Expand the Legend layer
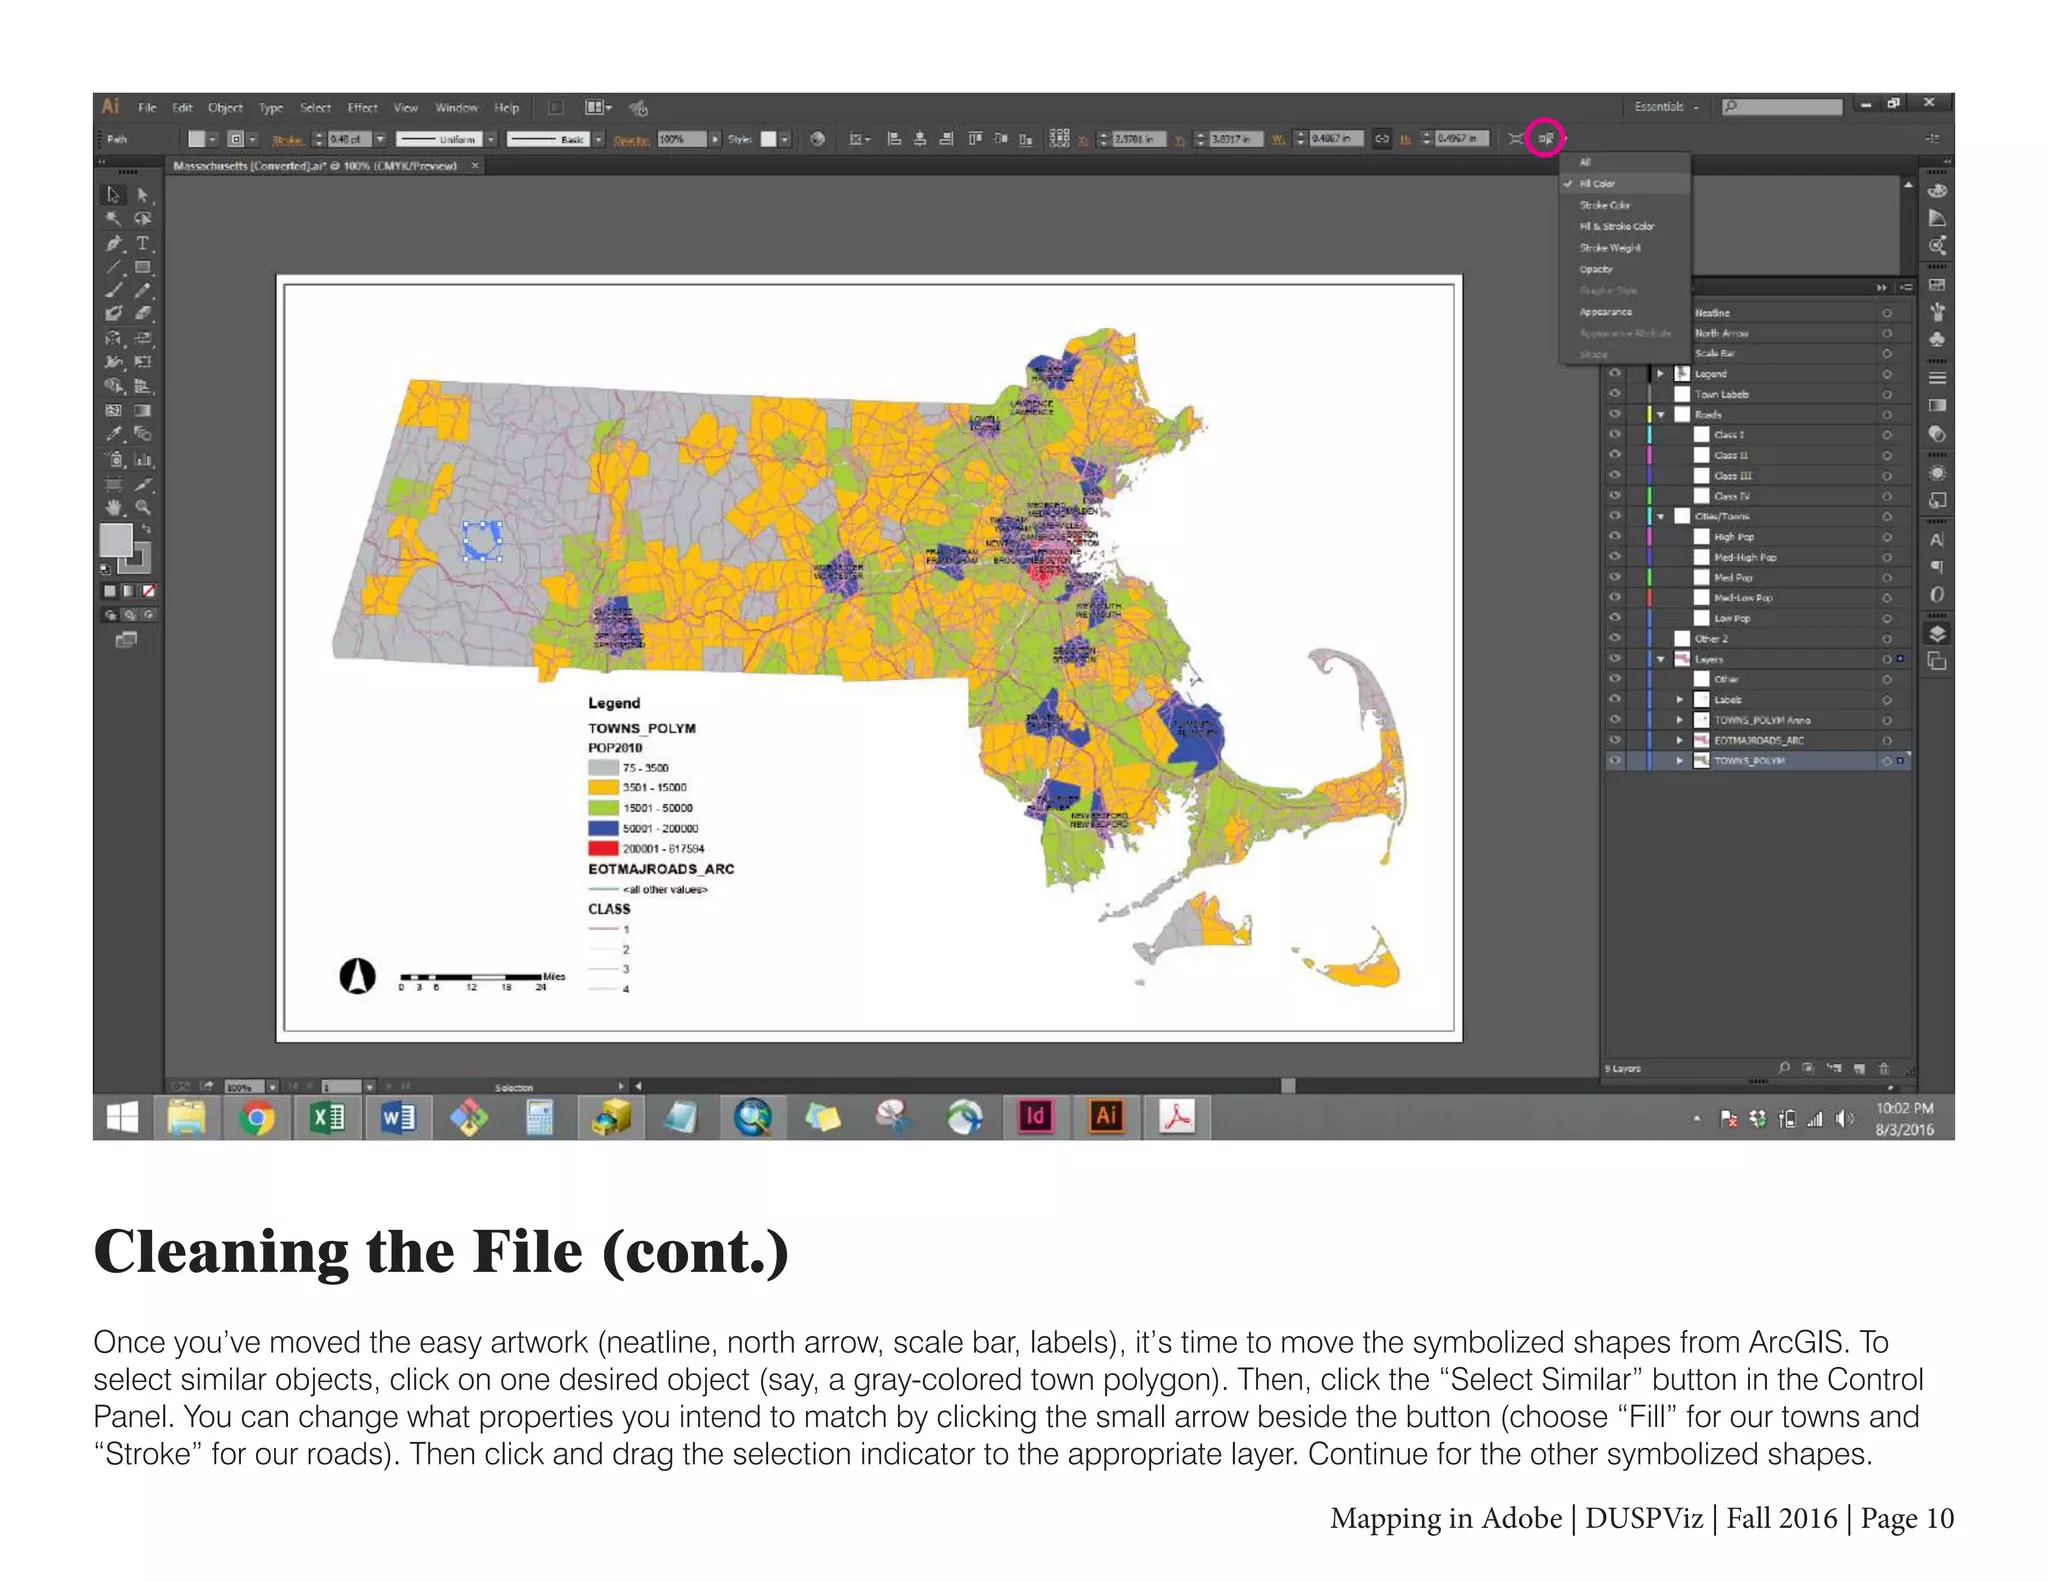This screenshot has width=2048, height=1582. 1660,373
